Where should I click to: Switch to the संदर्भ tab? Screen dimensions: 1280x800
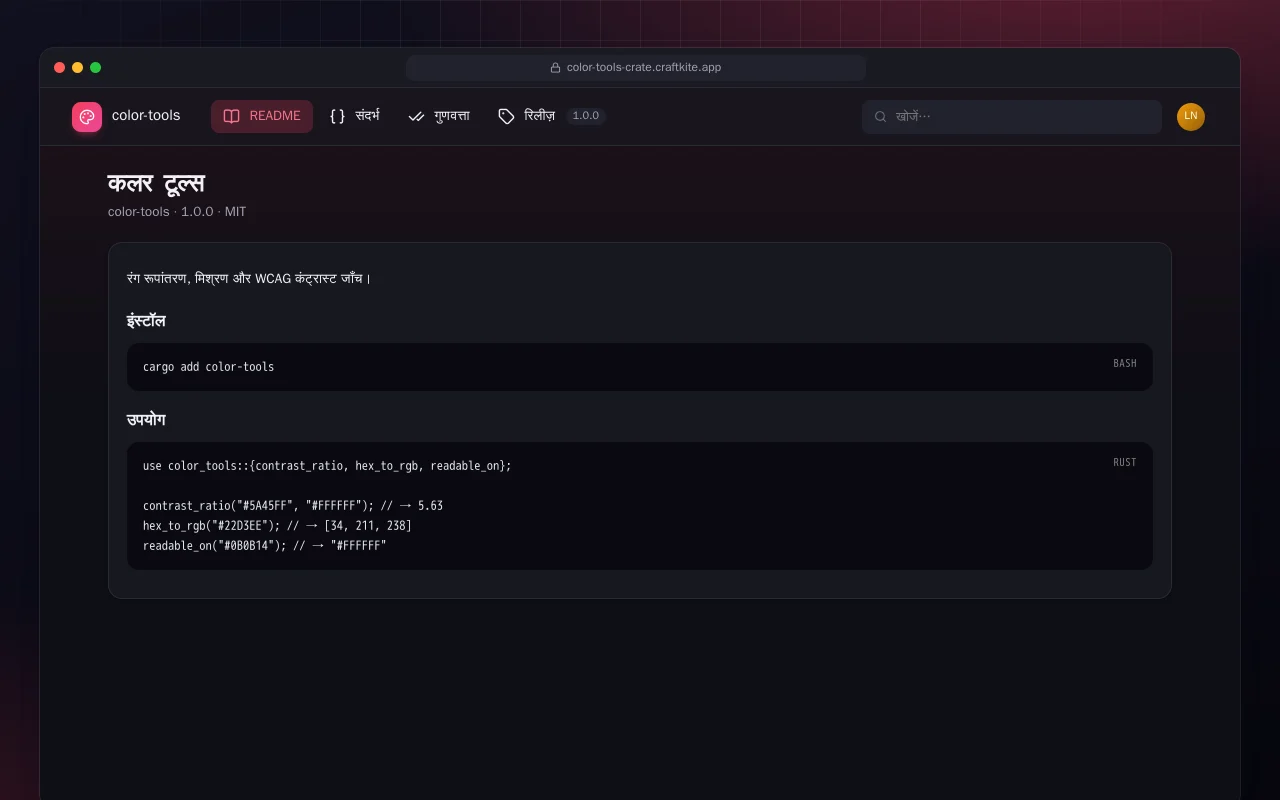[x=355, y=116]
